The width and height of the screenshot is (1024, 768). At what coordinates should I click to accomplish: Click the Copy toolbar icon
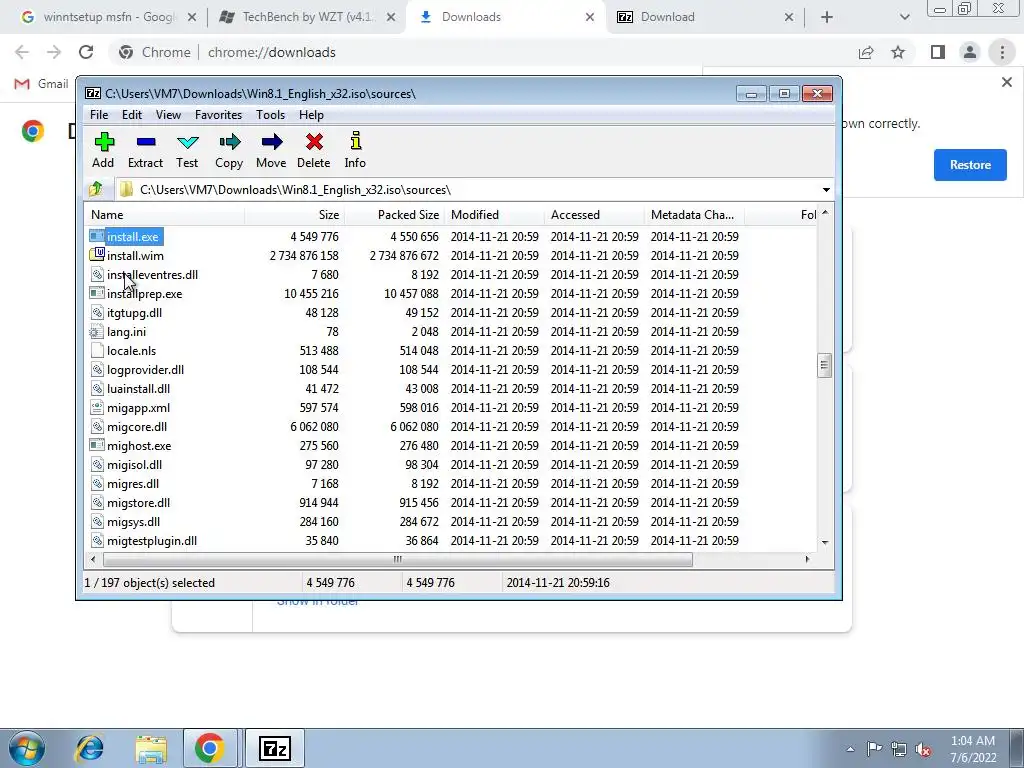click(x=229, y=142)
